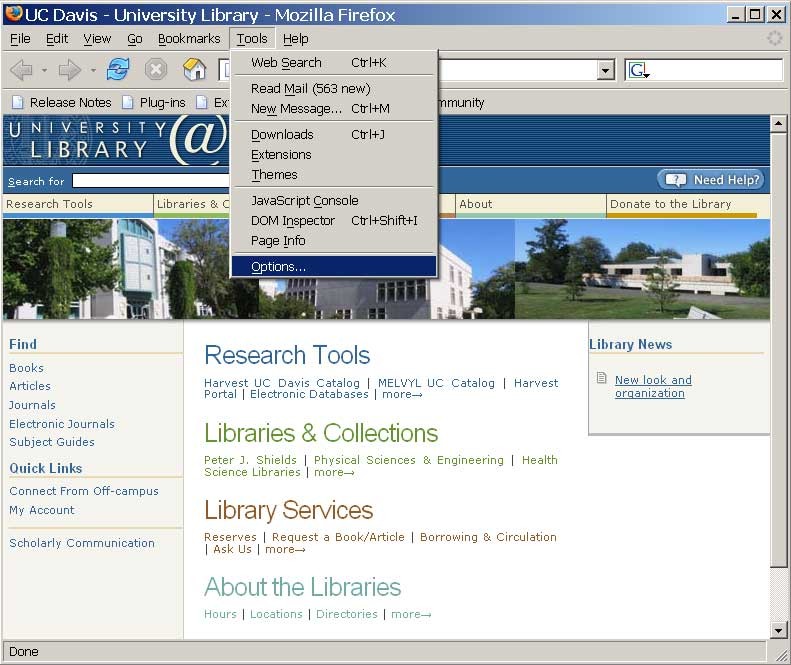The image size is (791, 665).
Task: Open the JavaScript Console entry
Action: (334, 201)
